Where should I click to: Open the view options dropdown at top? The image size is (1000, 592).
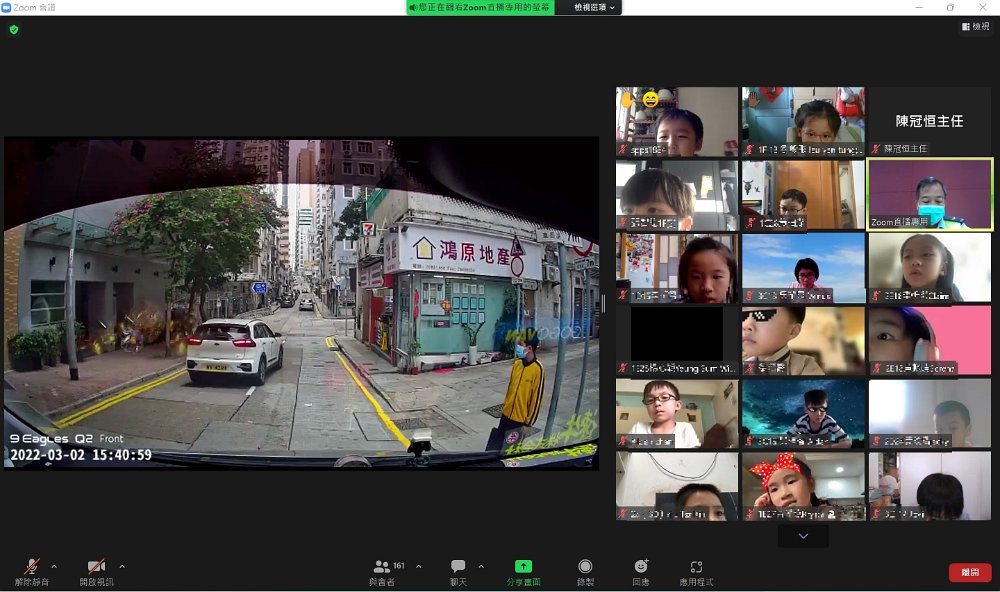click(x=597, y=7)
